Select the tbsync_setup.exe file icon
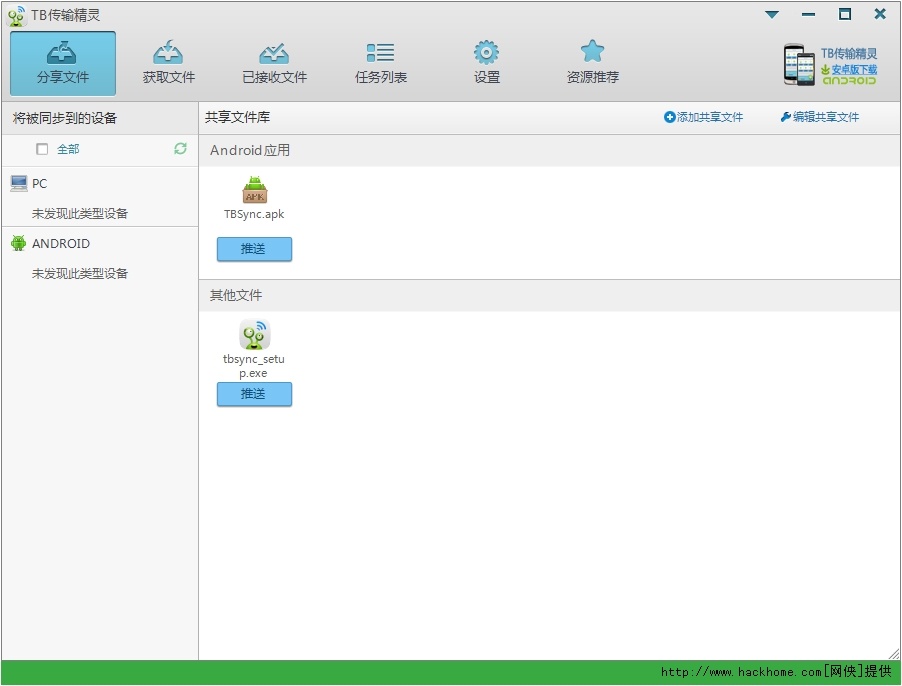902x686 pixels. point(254,334)
